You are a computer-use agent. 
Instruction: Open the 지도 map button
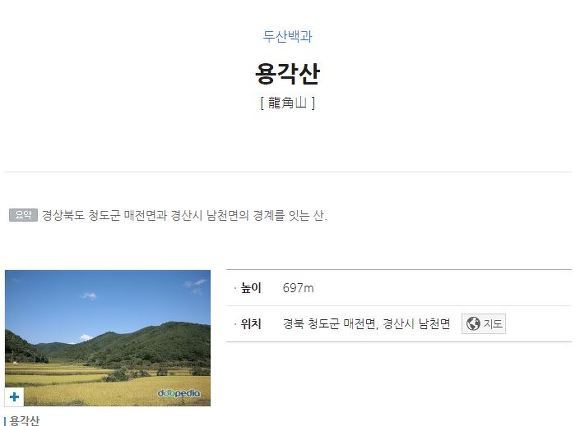click(483, 324)
